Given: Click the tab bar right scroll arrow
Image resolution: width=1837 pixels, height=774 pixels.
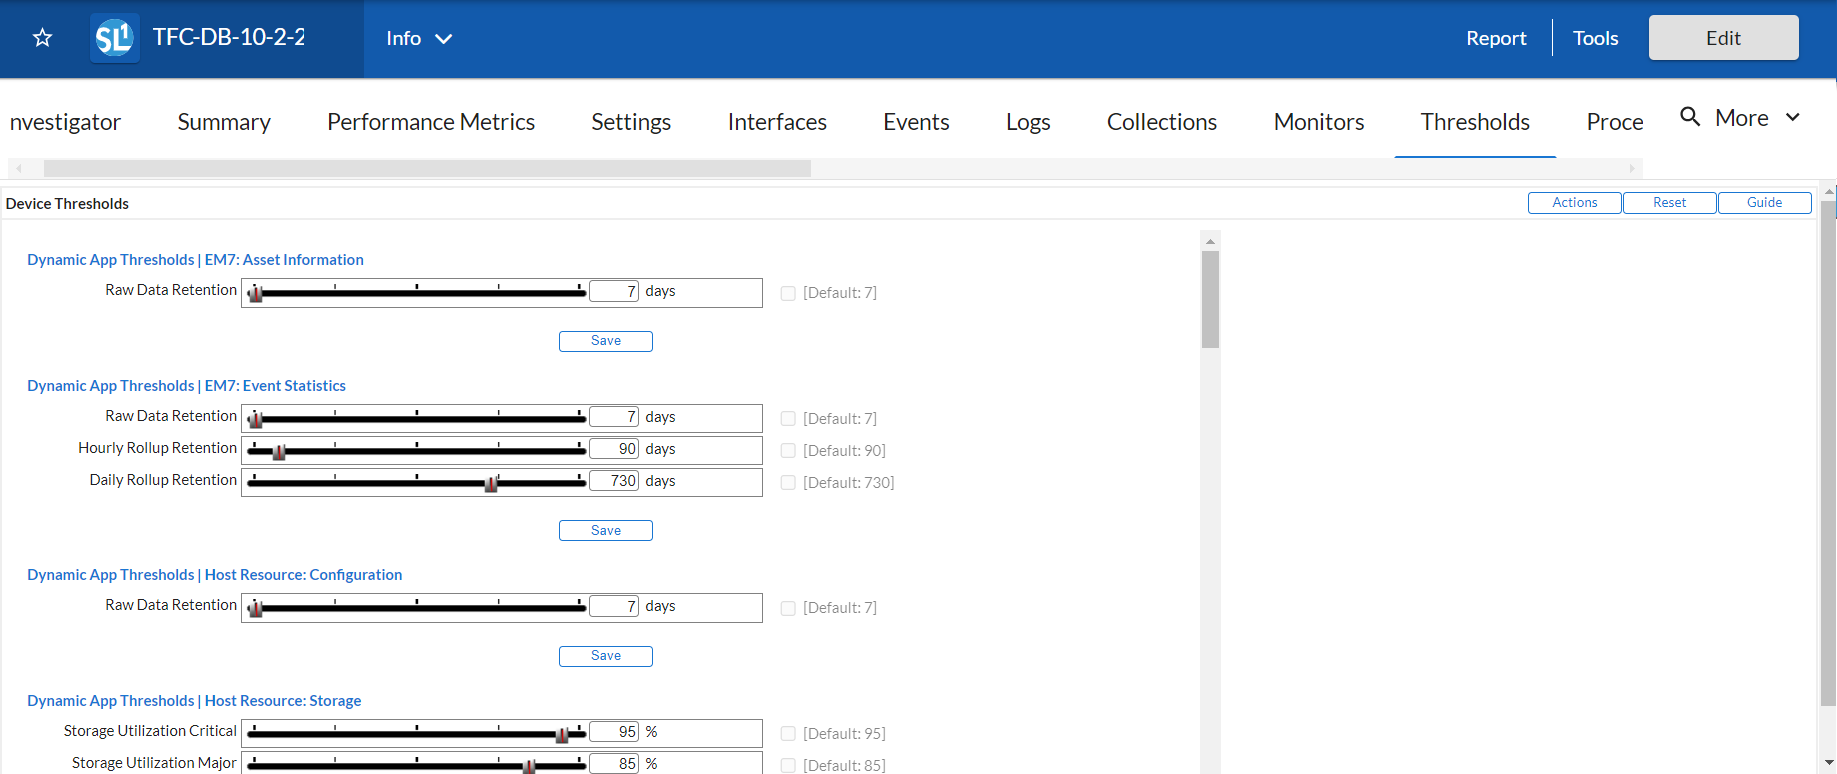Looking at the screenshot, I should (x=1631, y=169).
